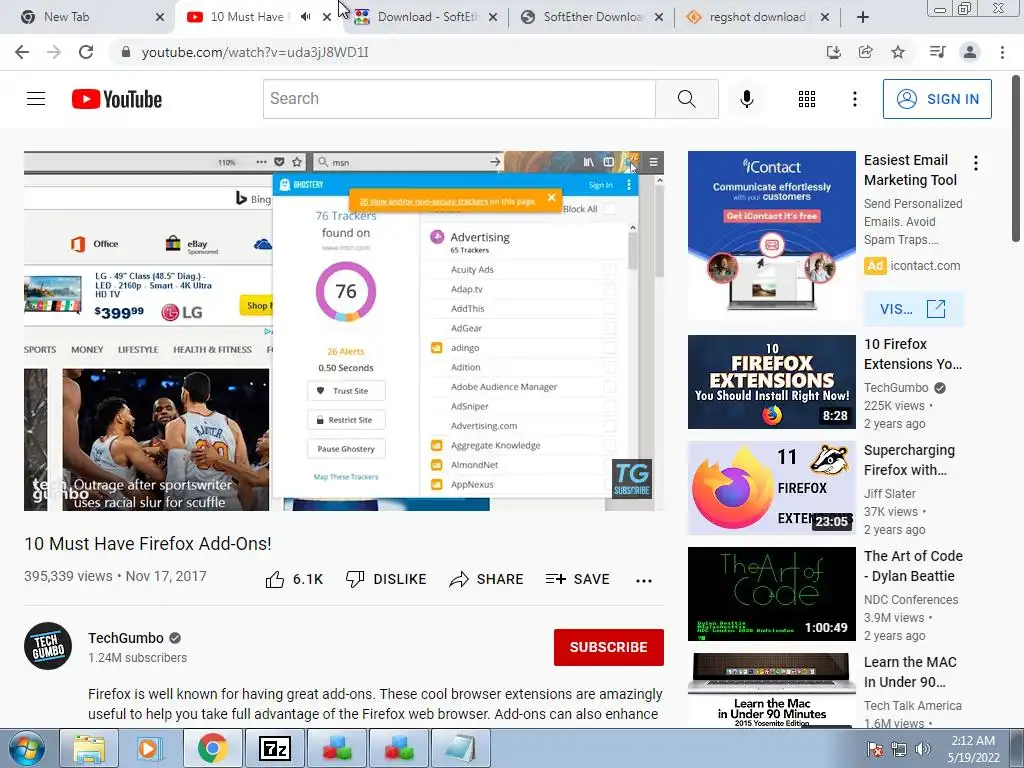Open TechGumbo channel avatar
This screenshot has height=768, width=1024.
click(48, 646)
